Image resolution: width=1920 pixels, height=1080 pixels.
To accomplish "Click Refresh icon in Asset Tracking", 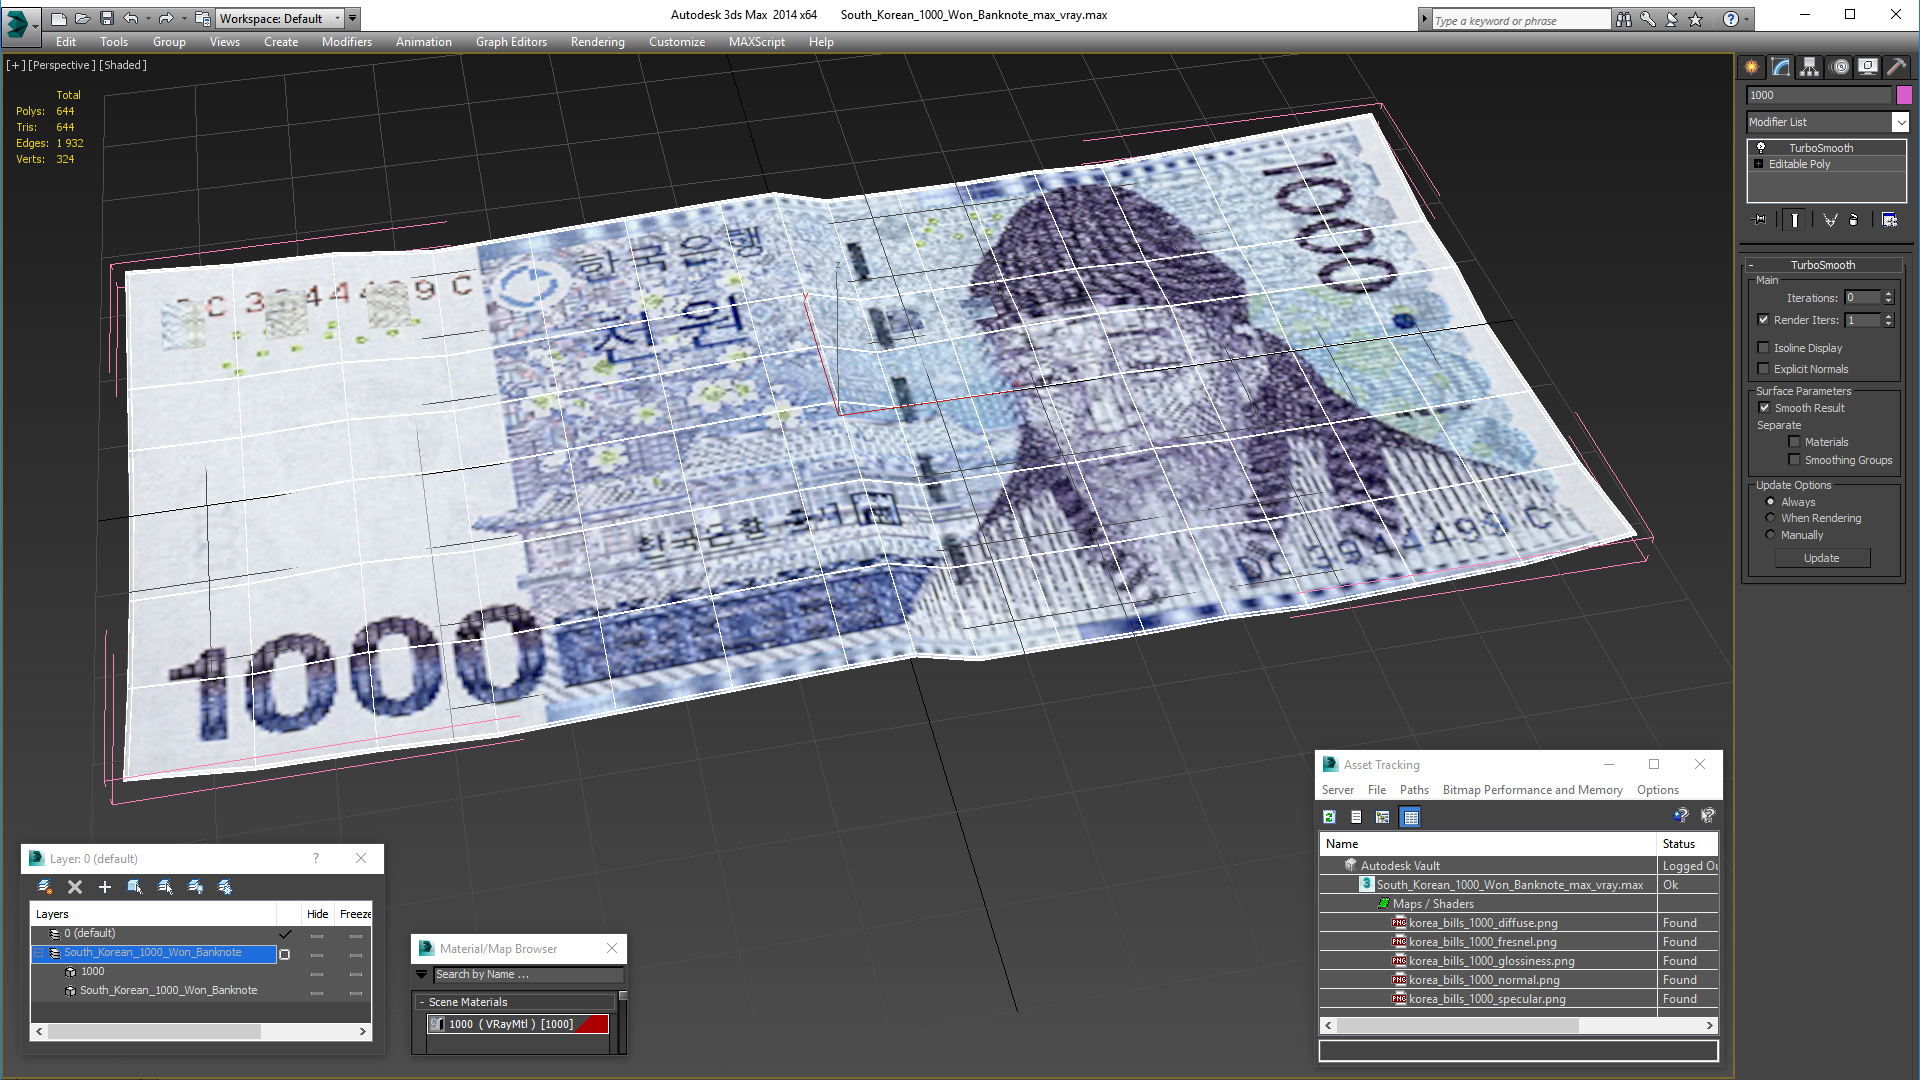I will (x=1330, y=817).
